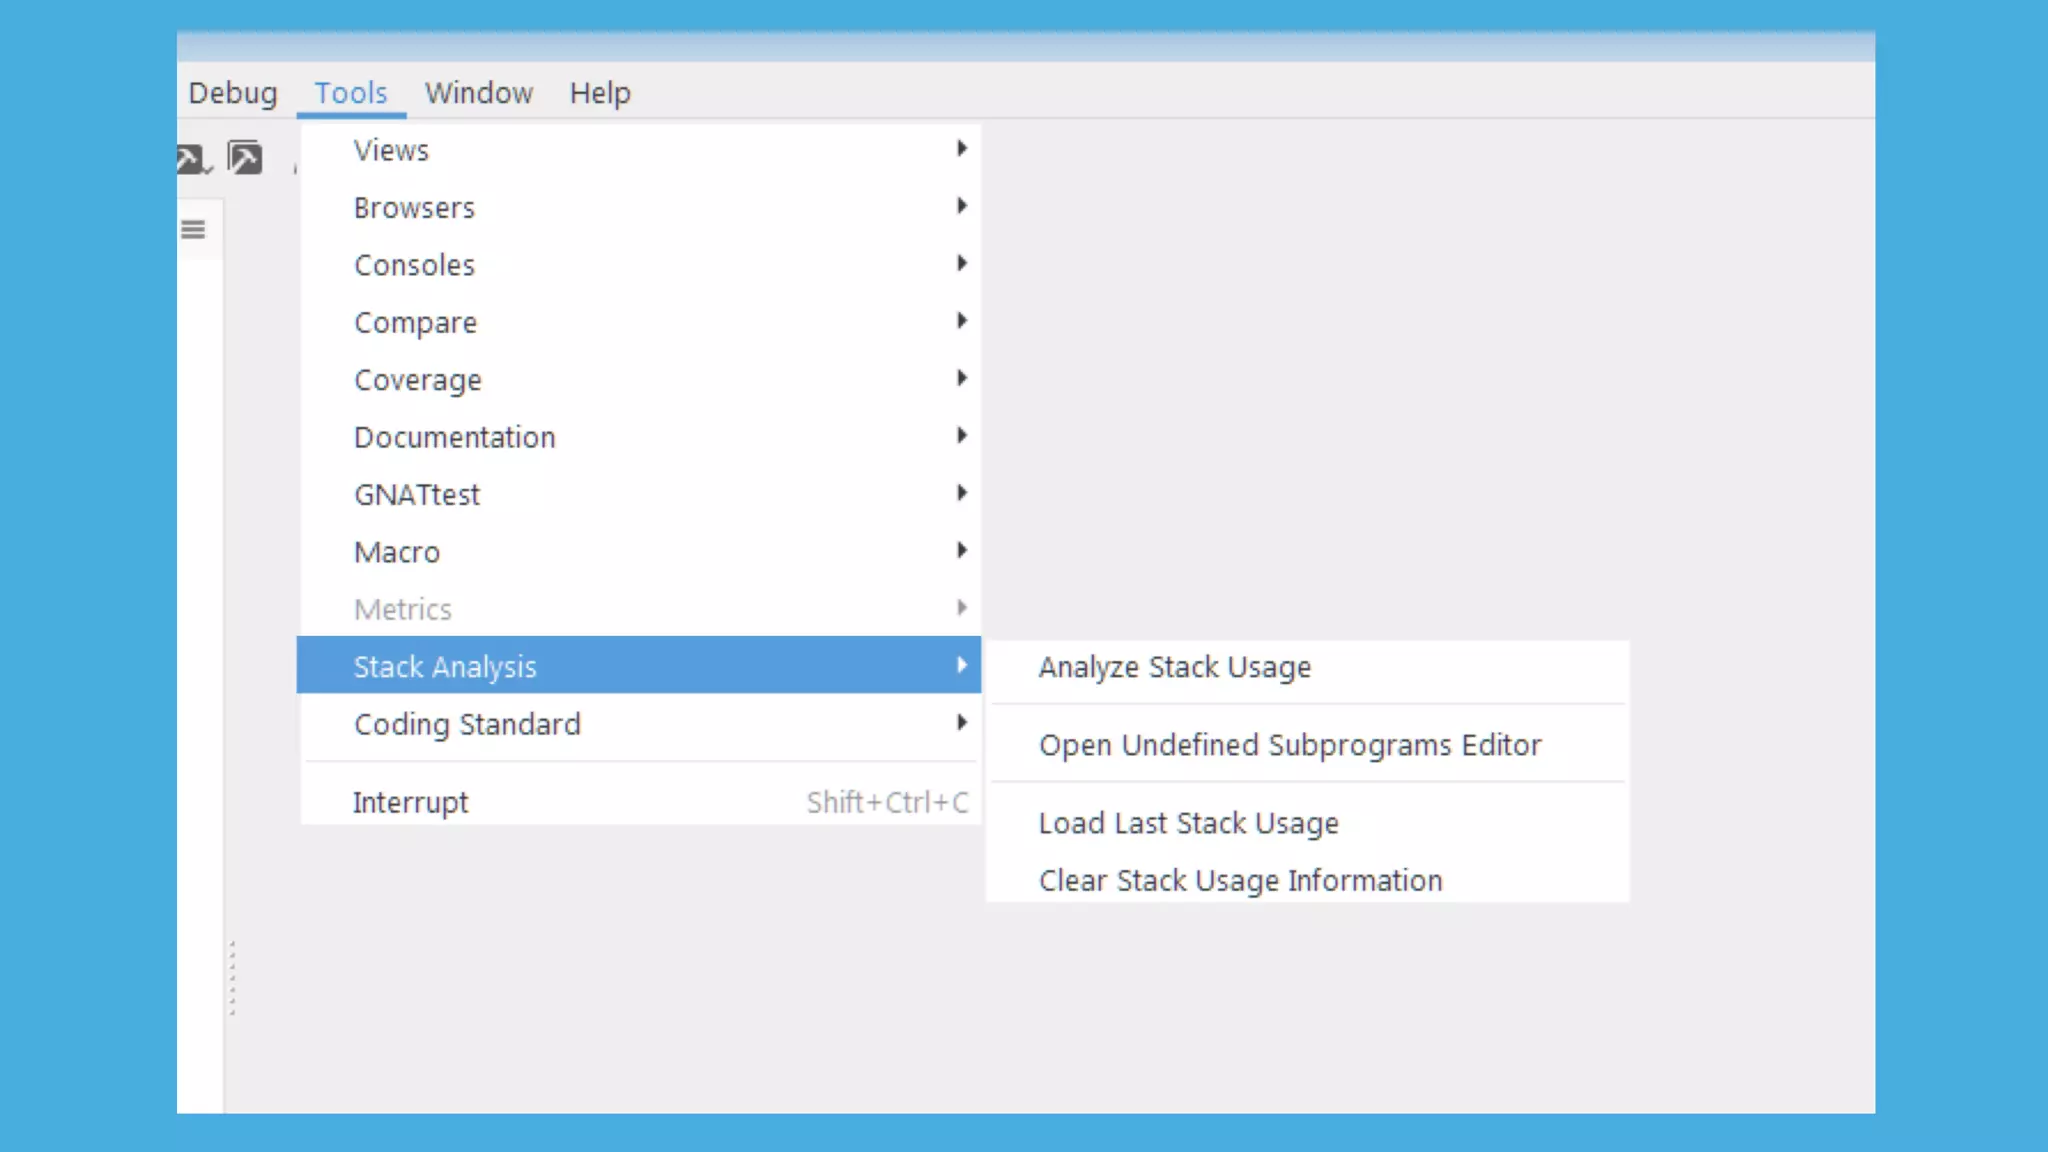Open the Debug menu

[x=232, y=93]
